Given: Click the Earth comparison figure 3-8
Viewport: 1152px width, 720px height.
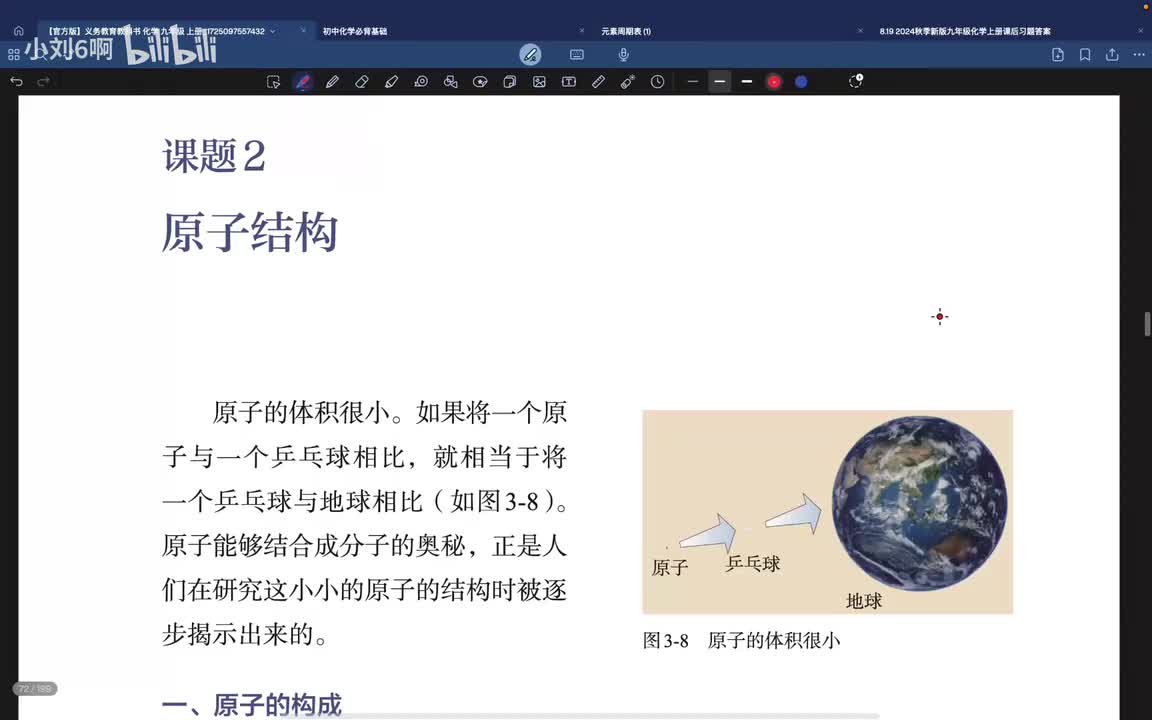Looking at the screenshot, I should [827, 511].
